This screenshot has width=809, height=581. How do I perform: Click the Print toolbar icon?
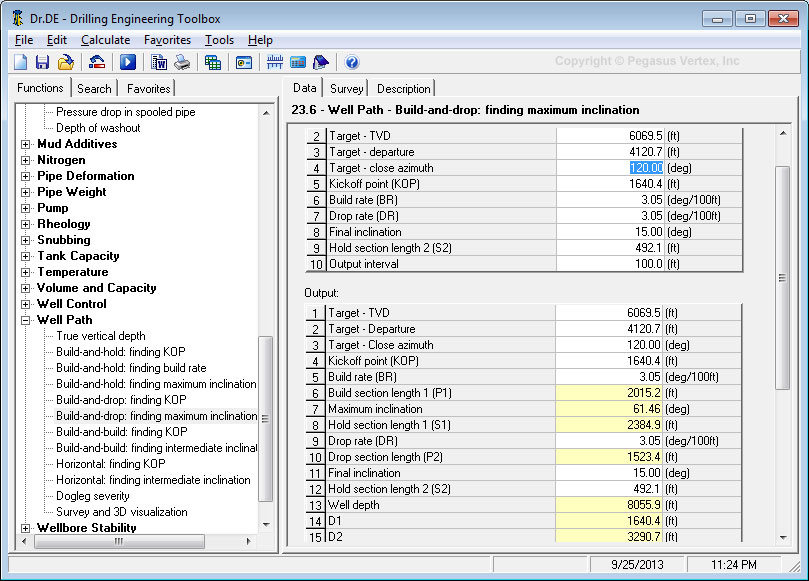pos(182,62)
